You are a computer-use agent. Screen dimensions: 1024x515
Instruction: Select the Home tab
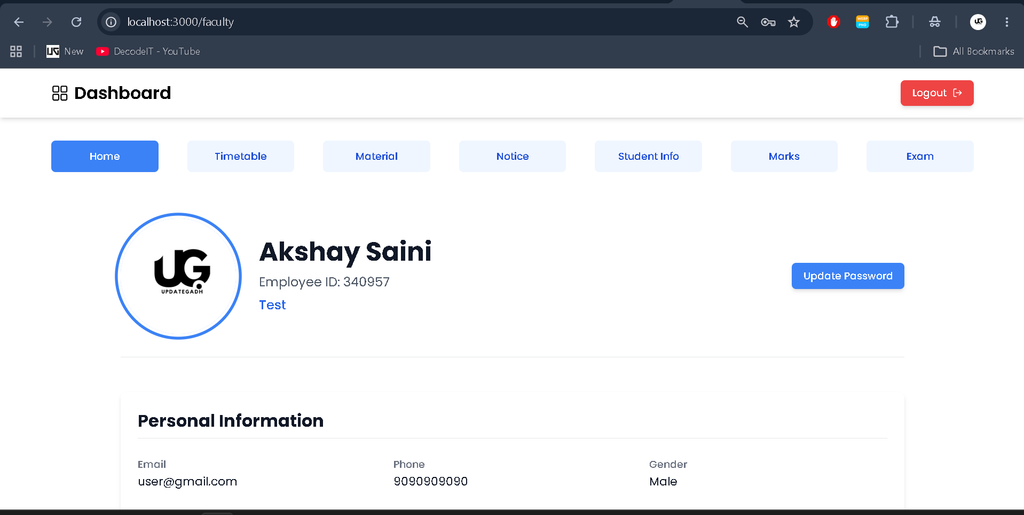point(104,157)
